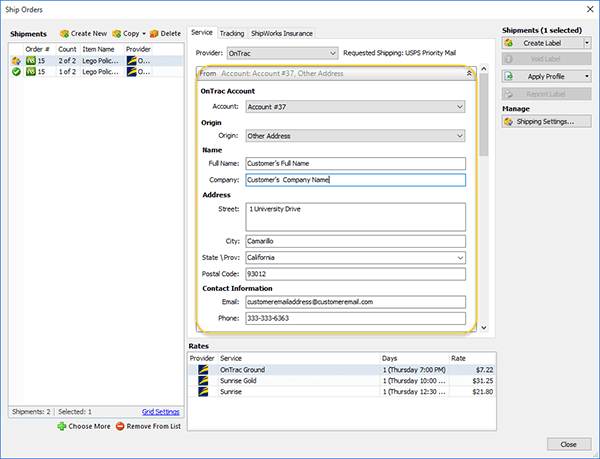The width and height of the screenshot is (600, 459).
Task: Close the Ship Orders window
Action: point(590,9)
